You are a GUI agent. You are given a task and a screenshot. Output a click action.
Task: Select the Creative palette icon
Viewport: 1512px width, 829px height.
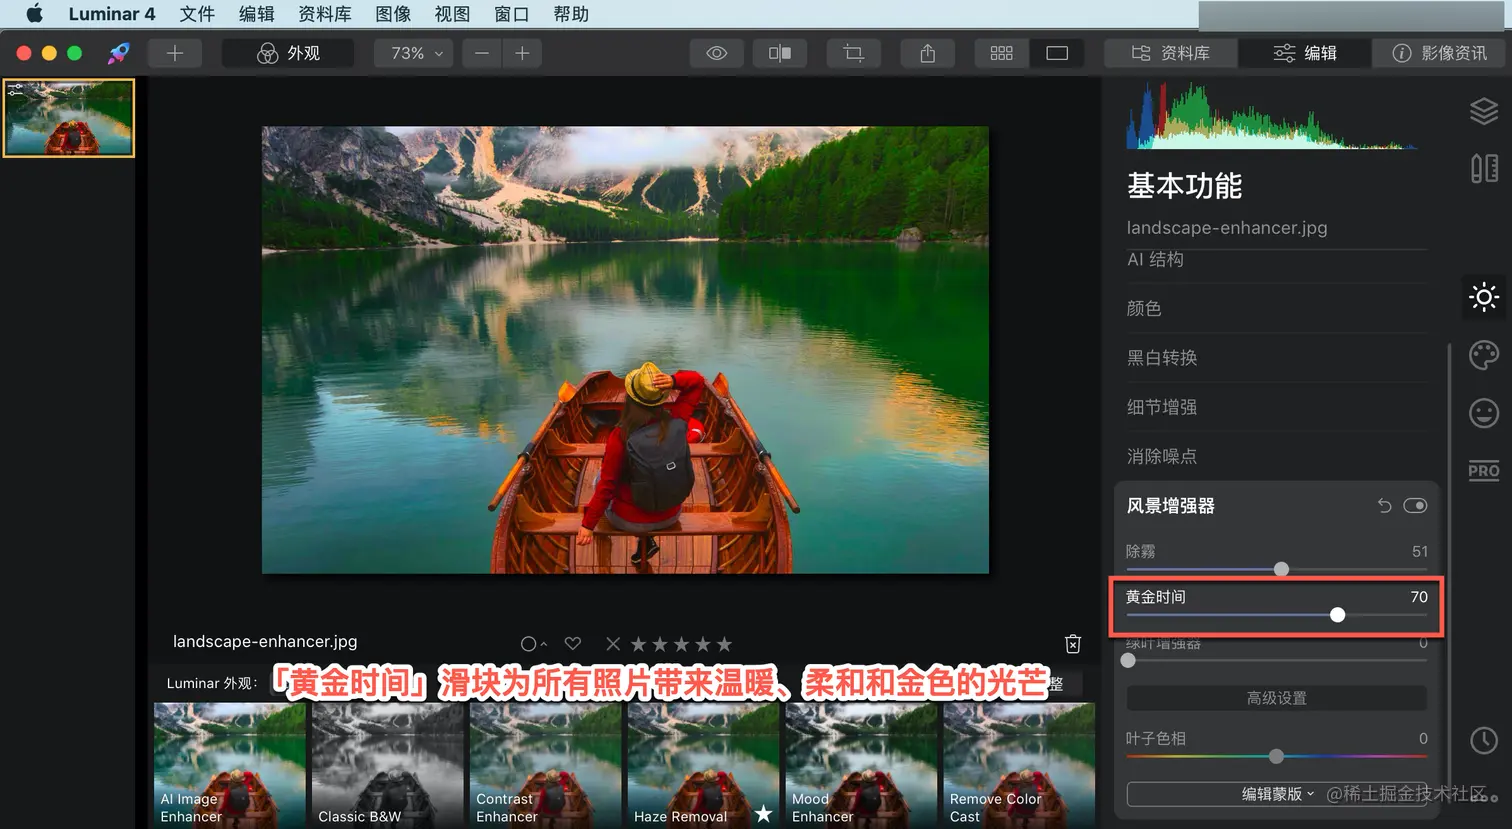tap(1484, 355)
